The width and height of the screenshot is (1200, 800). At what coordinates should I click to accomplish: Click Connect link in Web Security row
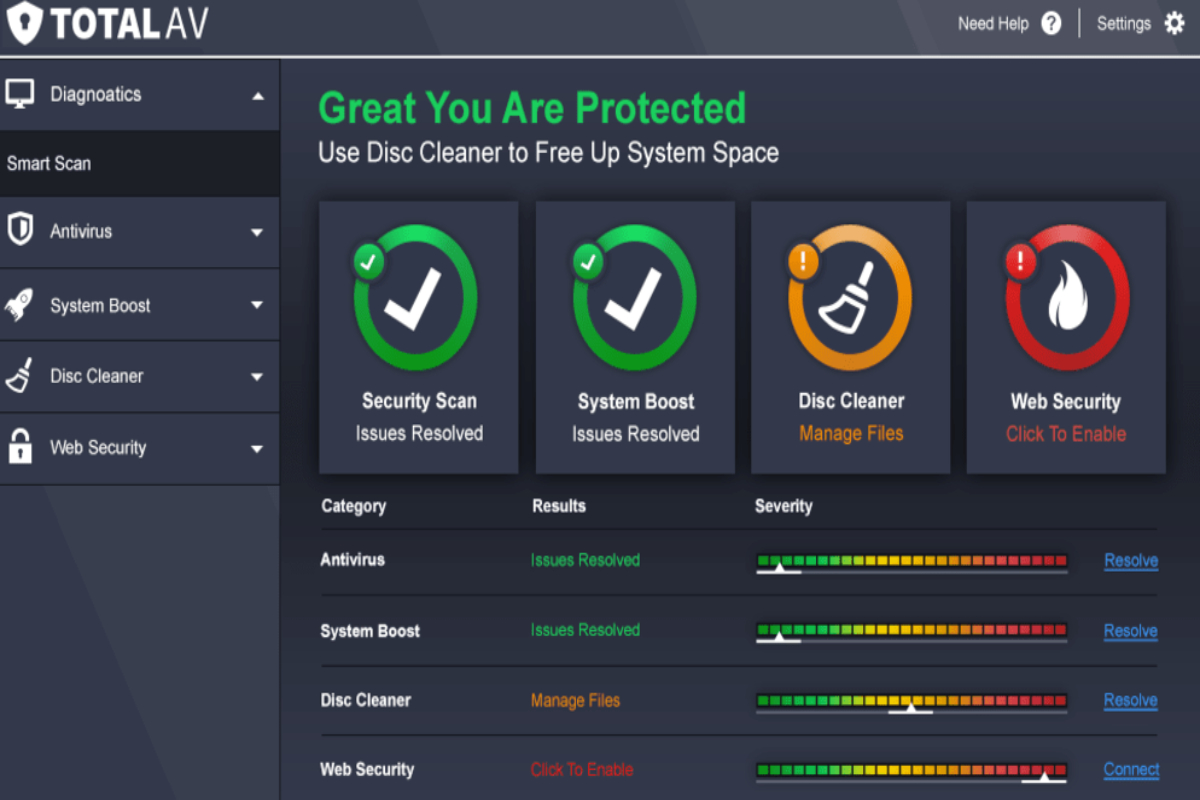click(x=1131, y=769)
